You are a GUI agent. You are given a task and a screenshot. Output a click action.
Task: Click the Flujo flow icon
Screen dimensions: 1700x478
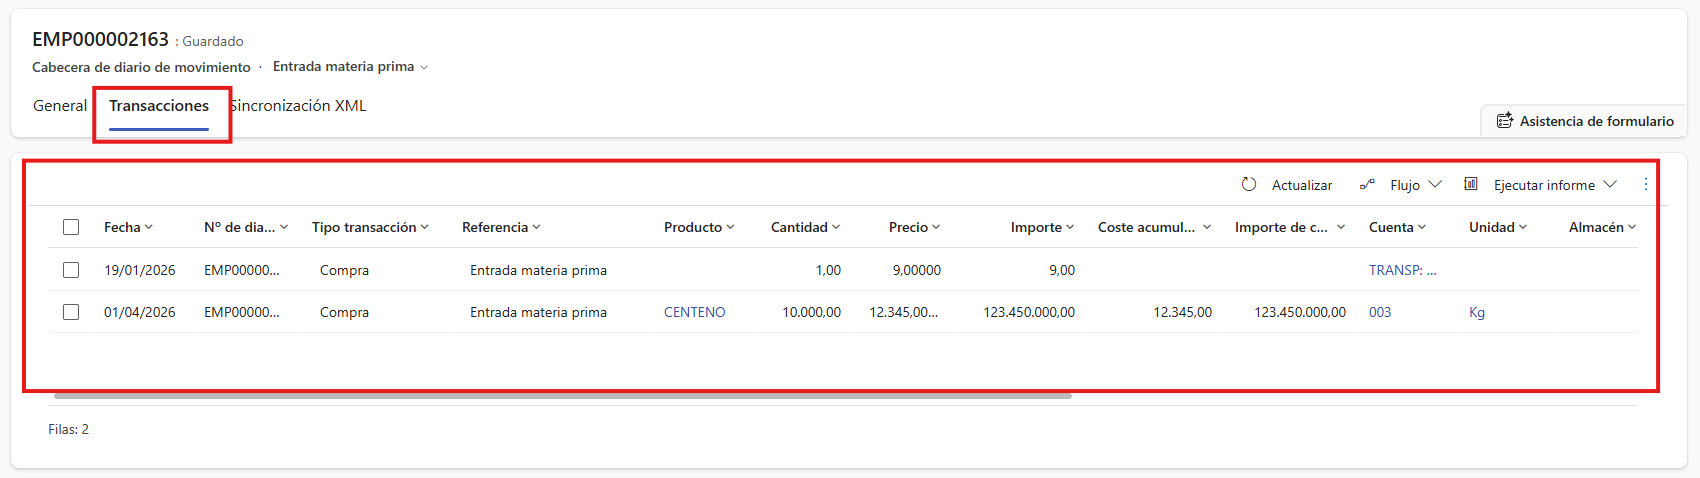point(1367,185)
